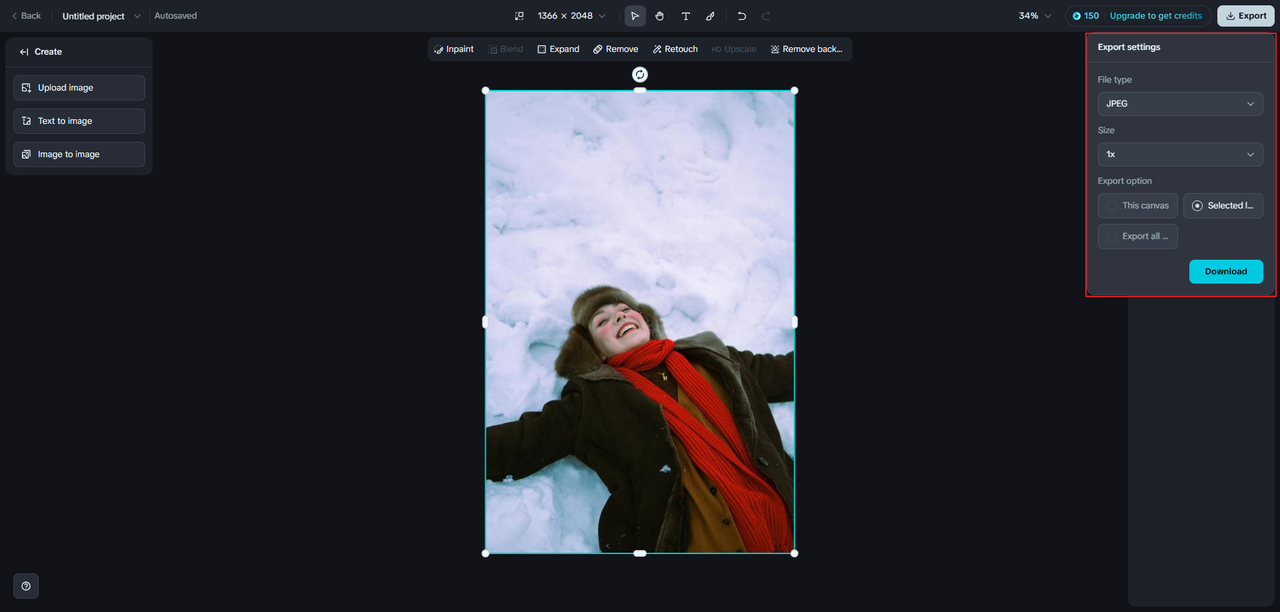Click the Export button
Viewport: 1280px width, 612px height.
tap(1245, 16)
